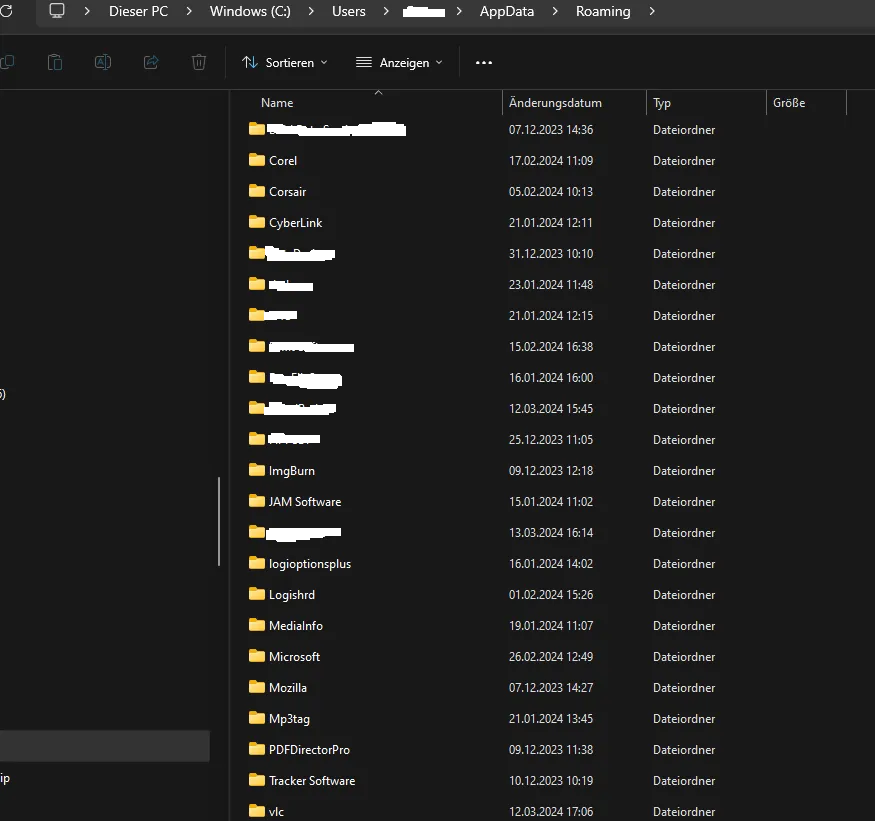The width and height of the screenshot is (875, 821).
Task: Expand chevron after Roaming in breadcrumb
Action: (652, 11)
